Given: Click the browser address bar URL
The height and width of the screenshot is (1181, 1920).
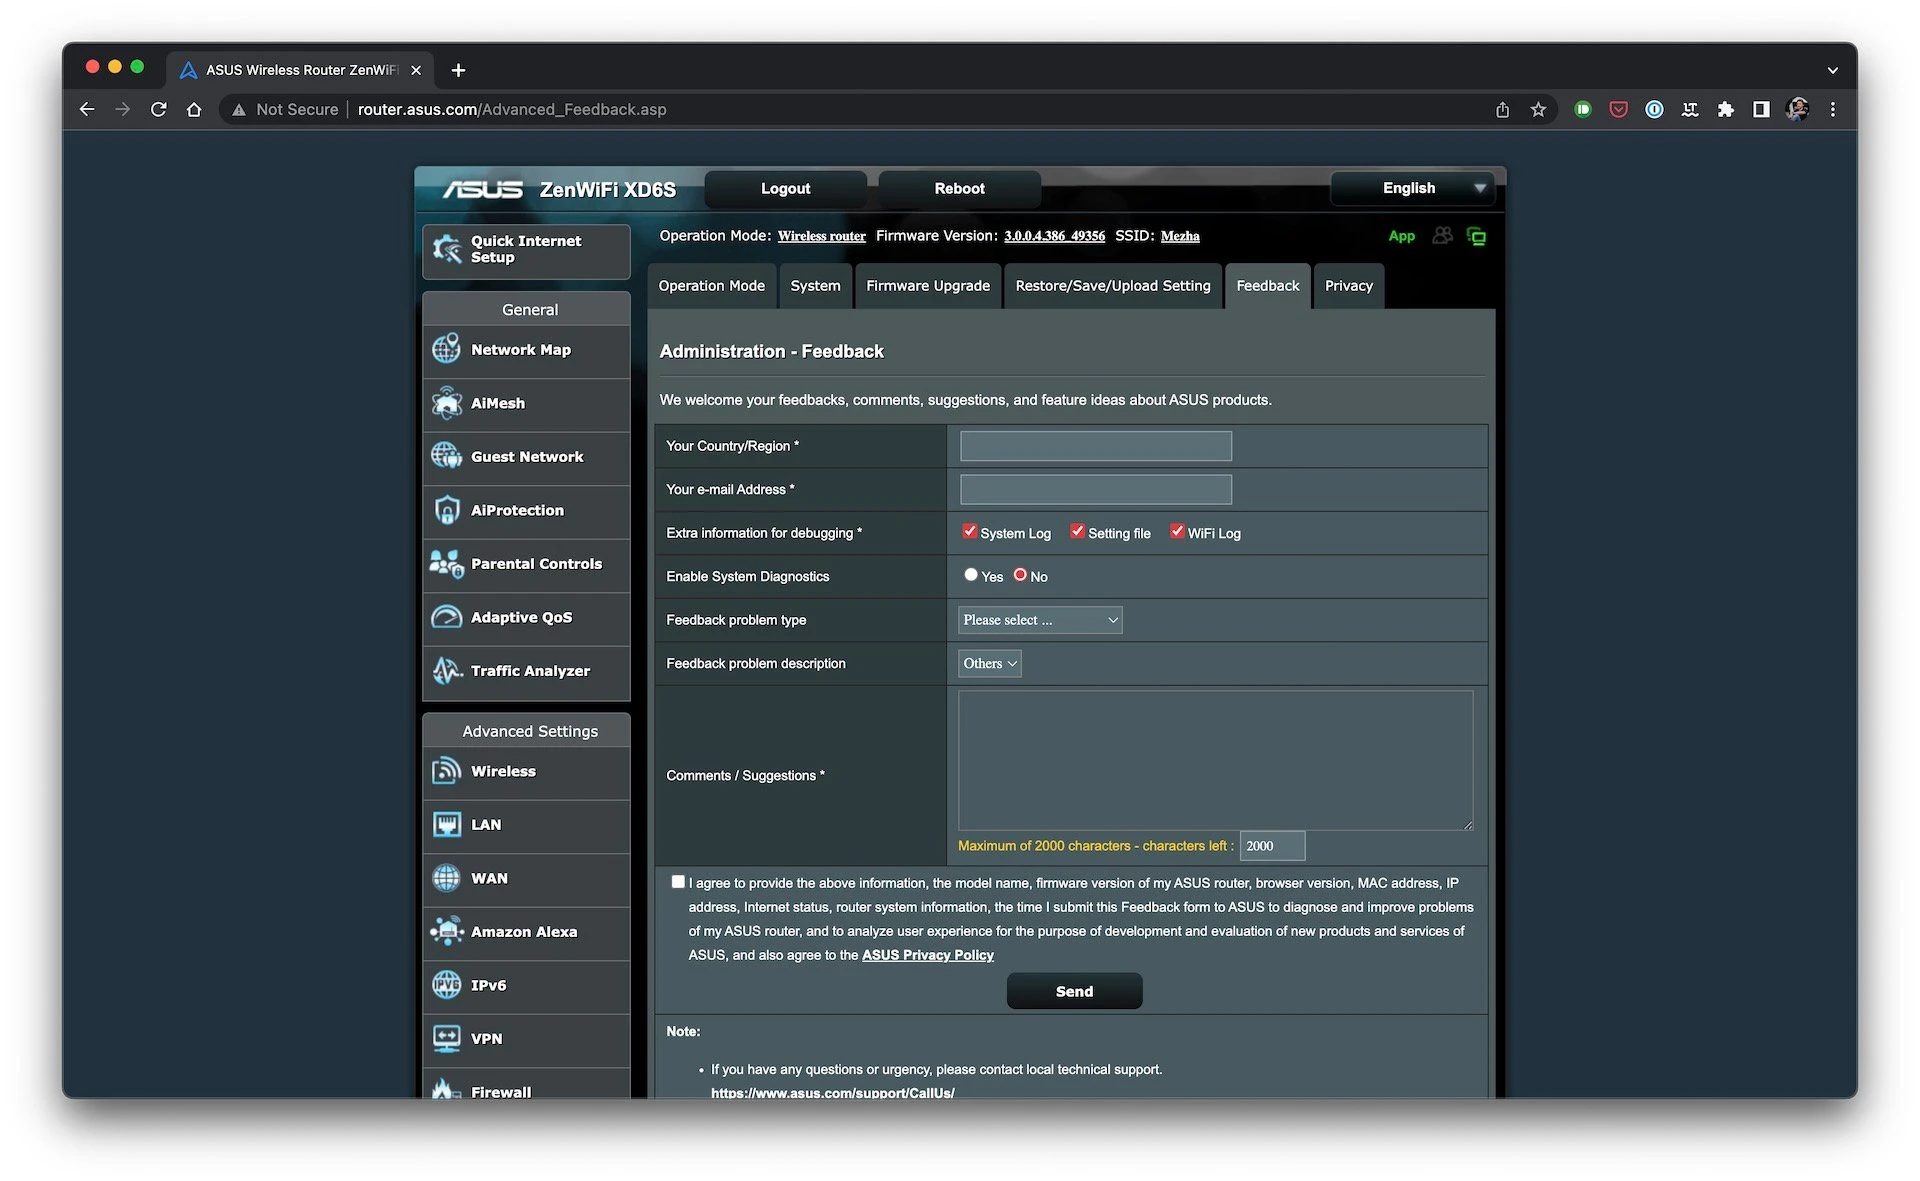Looking at the screenshot, I should pos(512,109).
